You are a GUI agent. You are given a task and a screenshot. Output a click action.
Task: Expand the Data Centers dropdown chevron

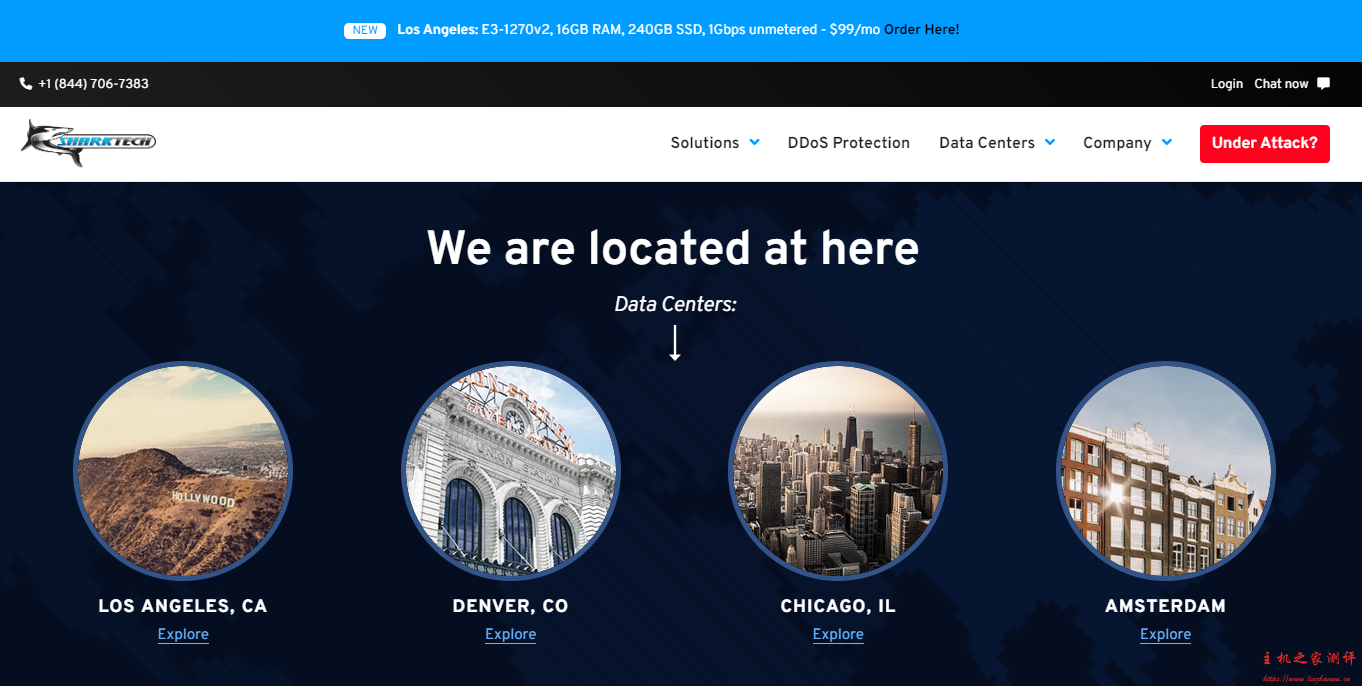pos(1050,142)
